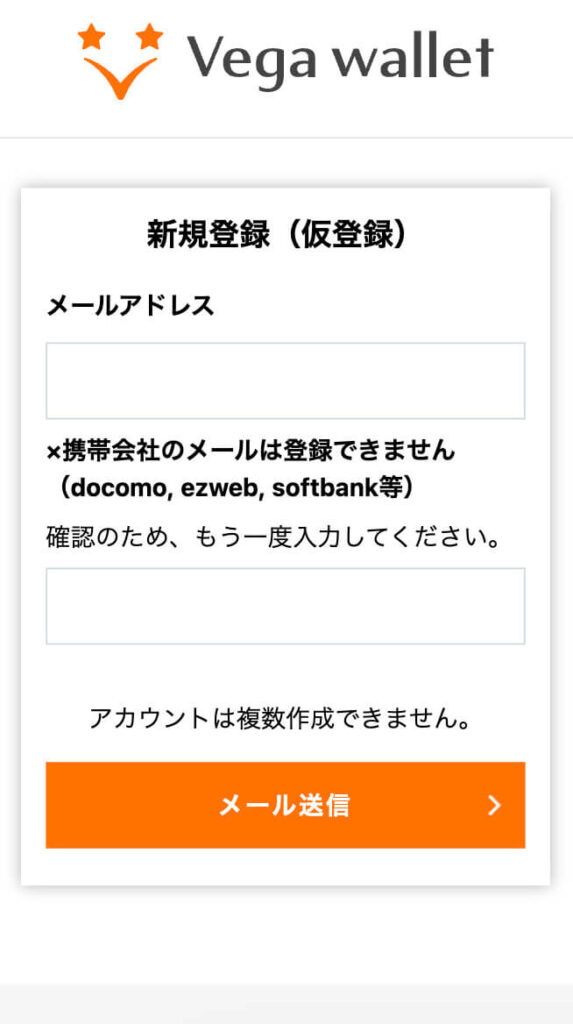Click the left orange star in logo
The width and height of the screenshot is (573, 1024).
(91, 37)
